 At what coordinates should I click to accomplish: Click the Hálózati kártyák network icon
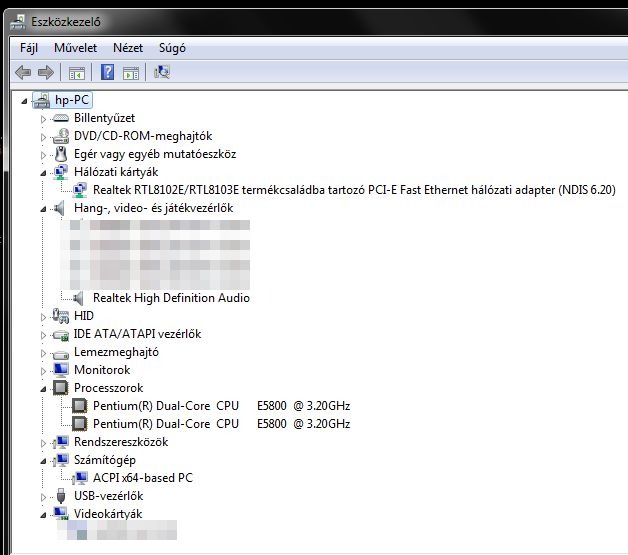[61, 172]
